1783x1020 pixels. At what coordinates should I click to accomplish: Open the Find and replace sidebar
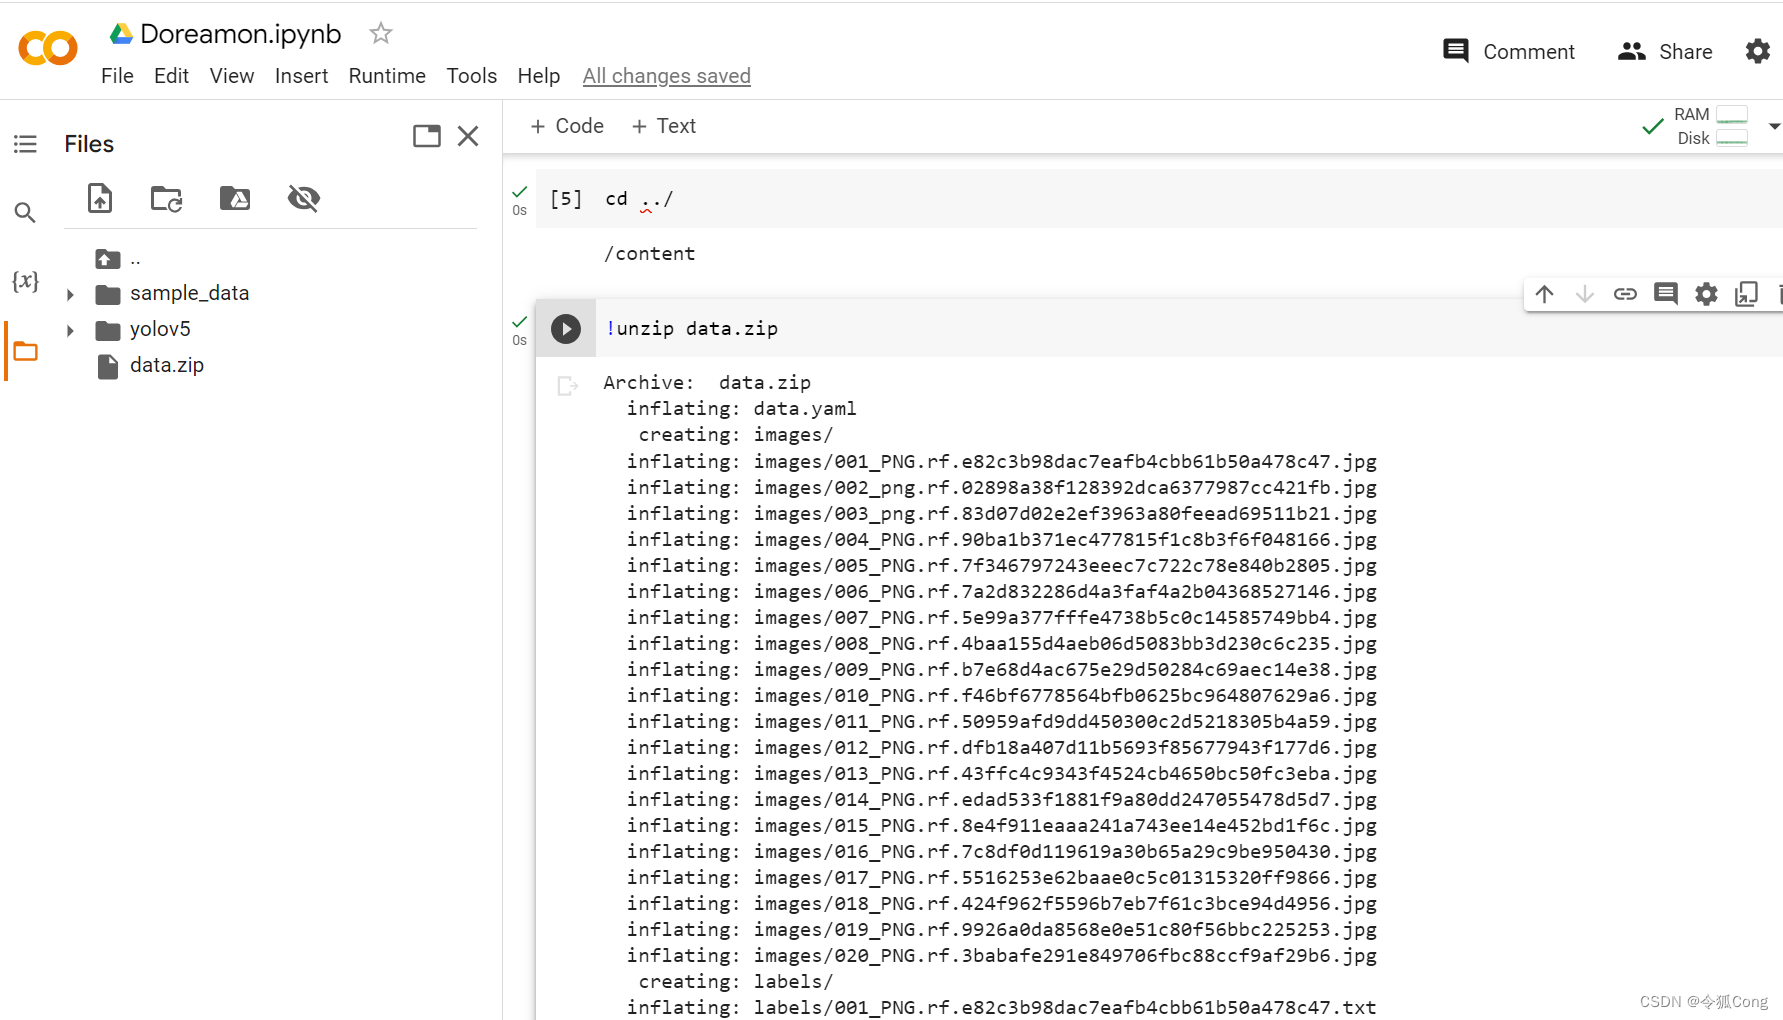click(25, 212)
